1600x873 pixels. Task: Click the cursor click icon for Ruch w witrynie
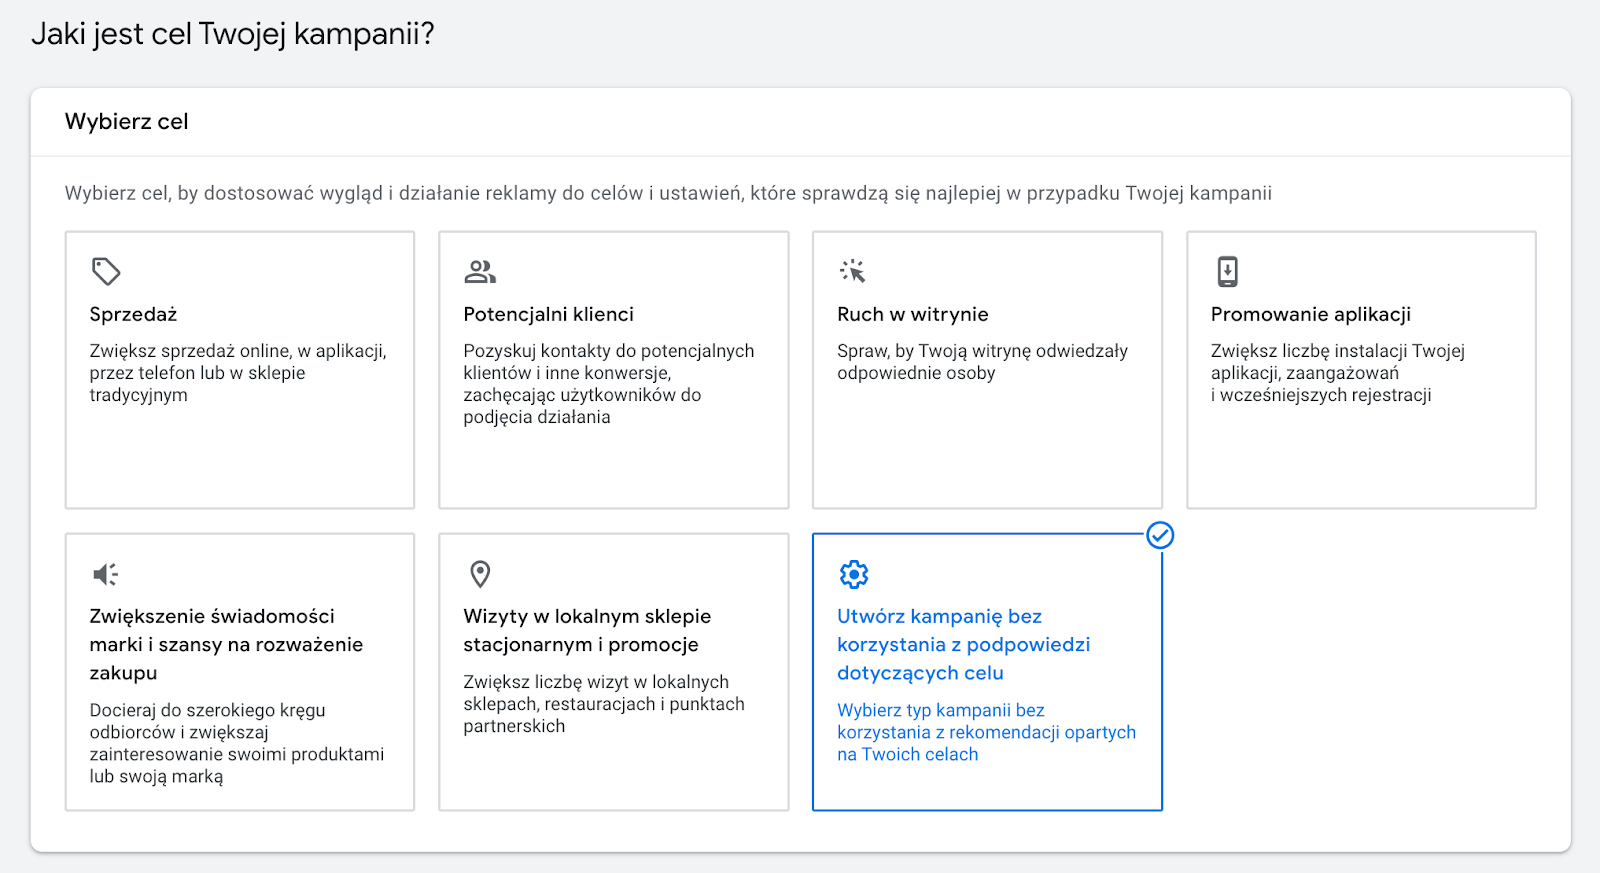point(853,271)
